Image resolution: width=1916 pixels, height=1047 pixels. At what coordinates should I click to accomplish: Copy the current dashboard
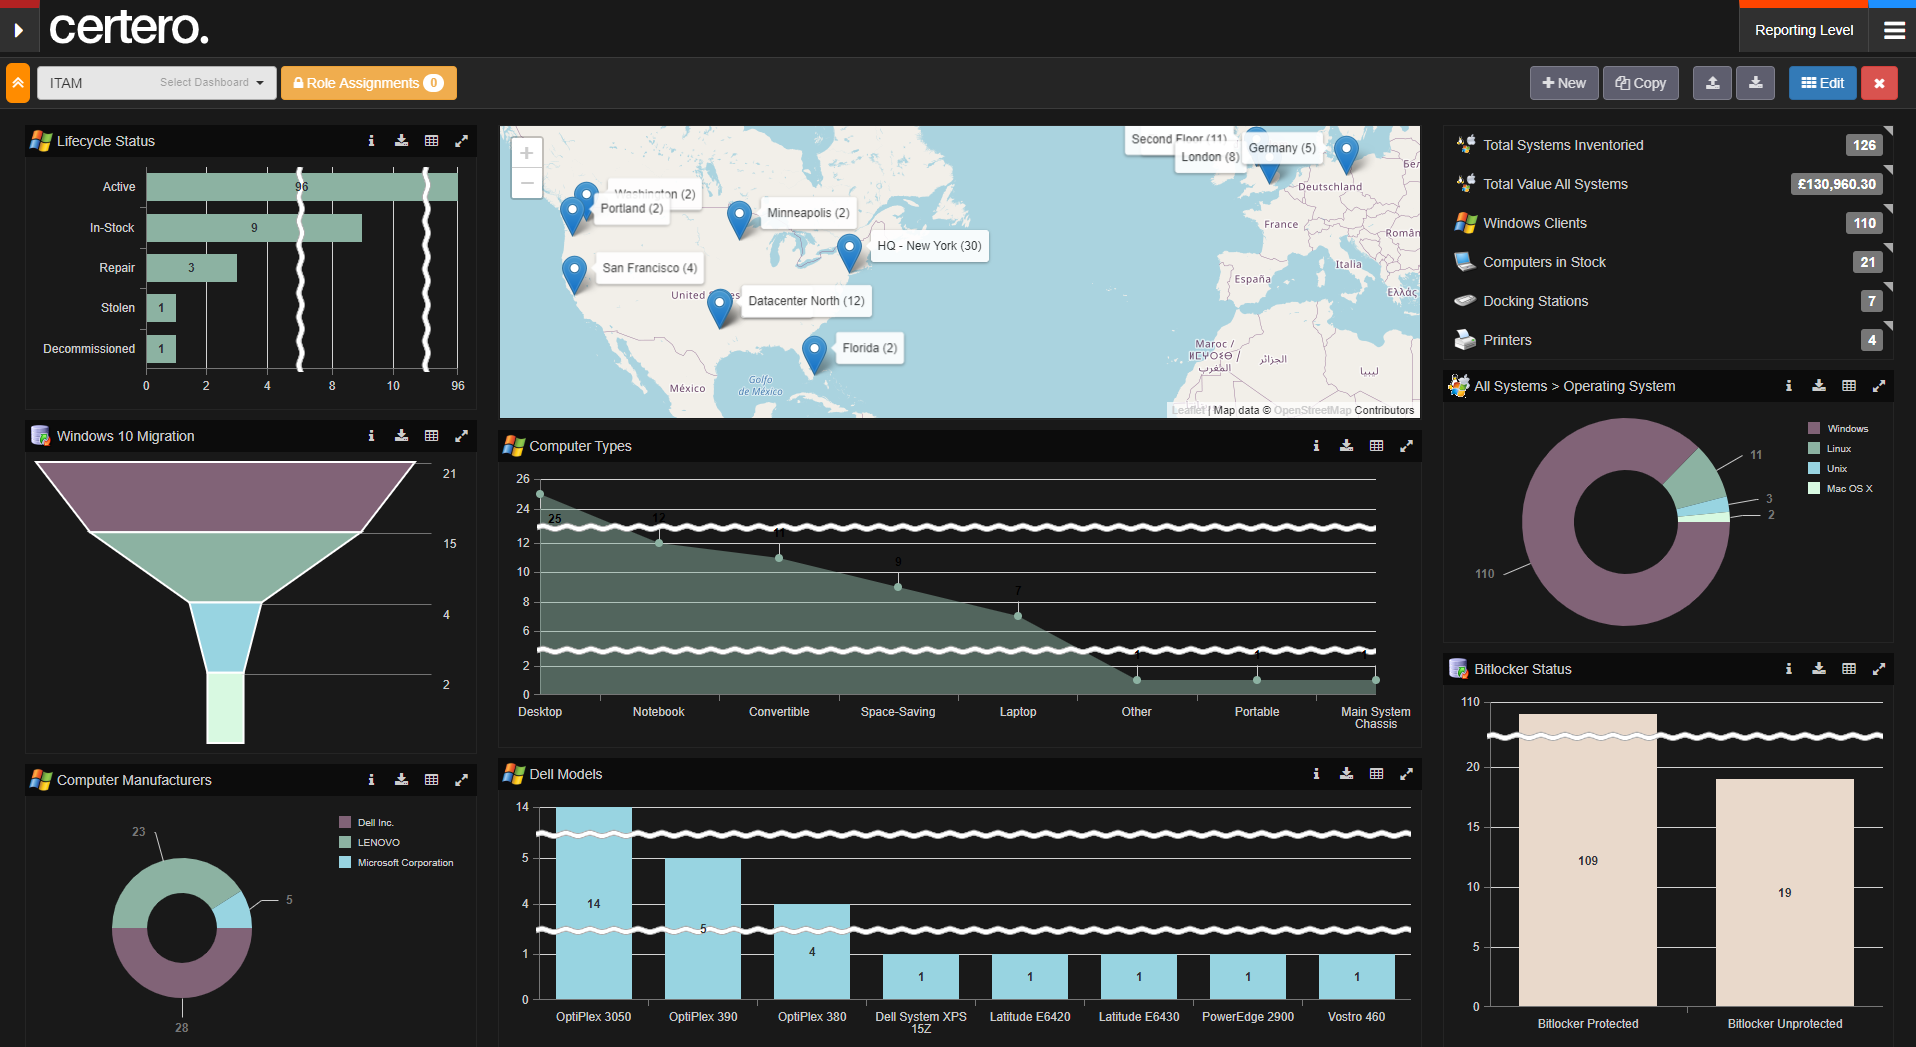coord(1641,83)
